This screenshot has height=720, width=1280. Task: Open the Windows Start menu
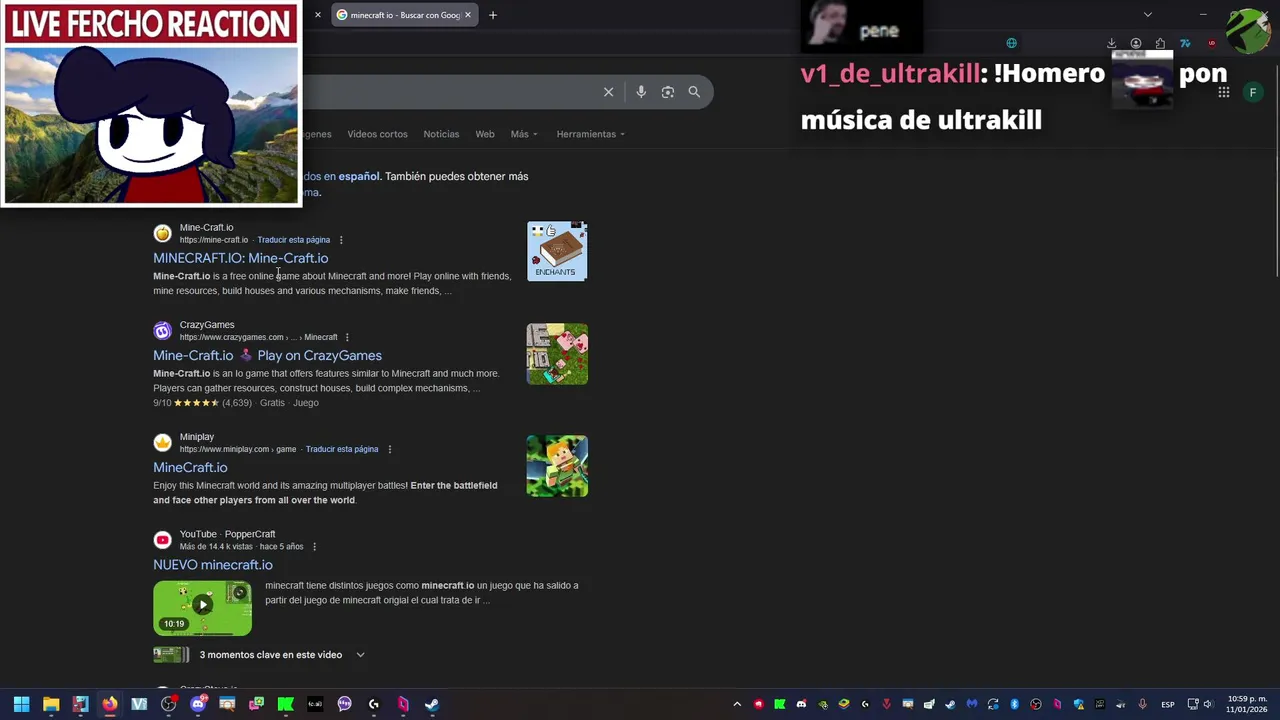pyautogui.click(x=21, y=704)
